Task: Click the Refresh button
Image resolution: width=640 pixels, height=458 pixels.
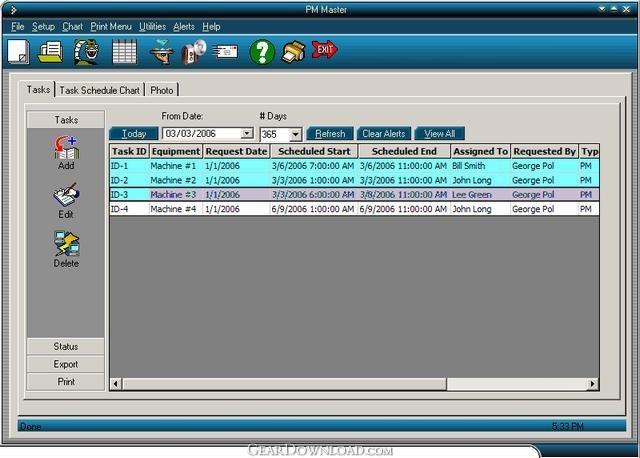Action: coord(330,133)
